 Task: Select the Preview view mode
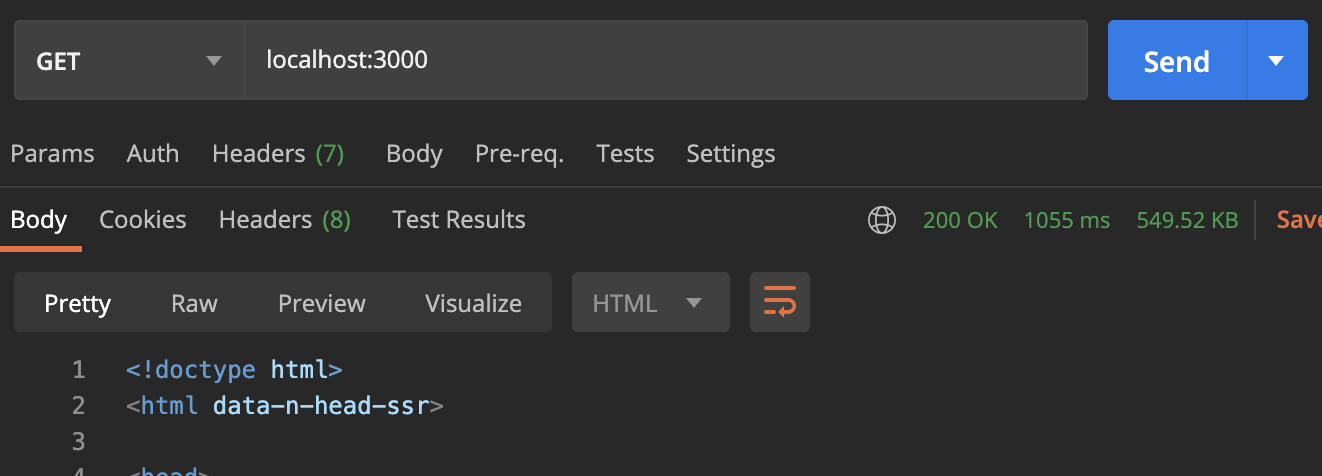[322, 303]
